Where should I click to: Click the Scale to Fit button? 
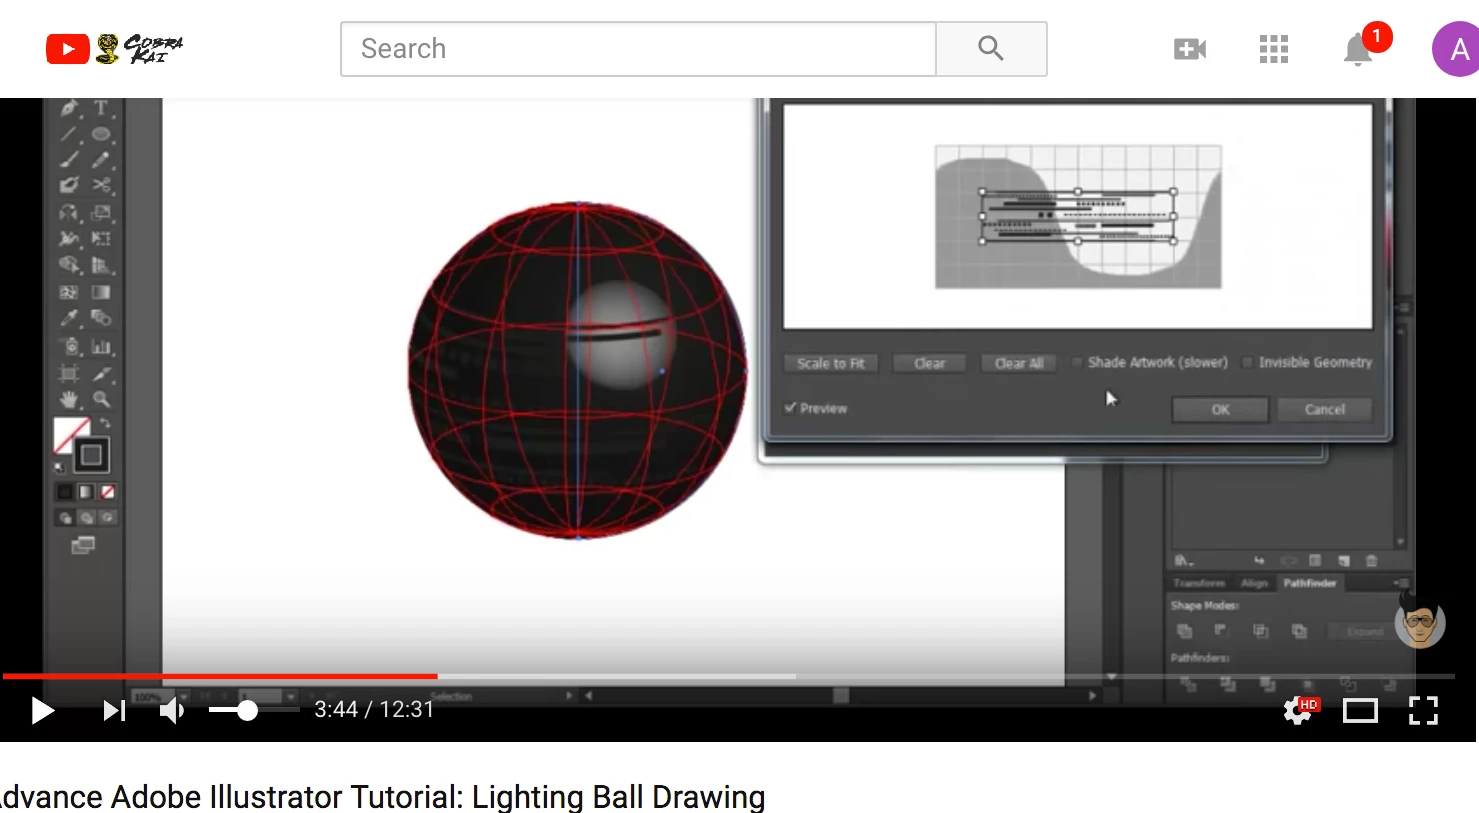coord(831,363)
